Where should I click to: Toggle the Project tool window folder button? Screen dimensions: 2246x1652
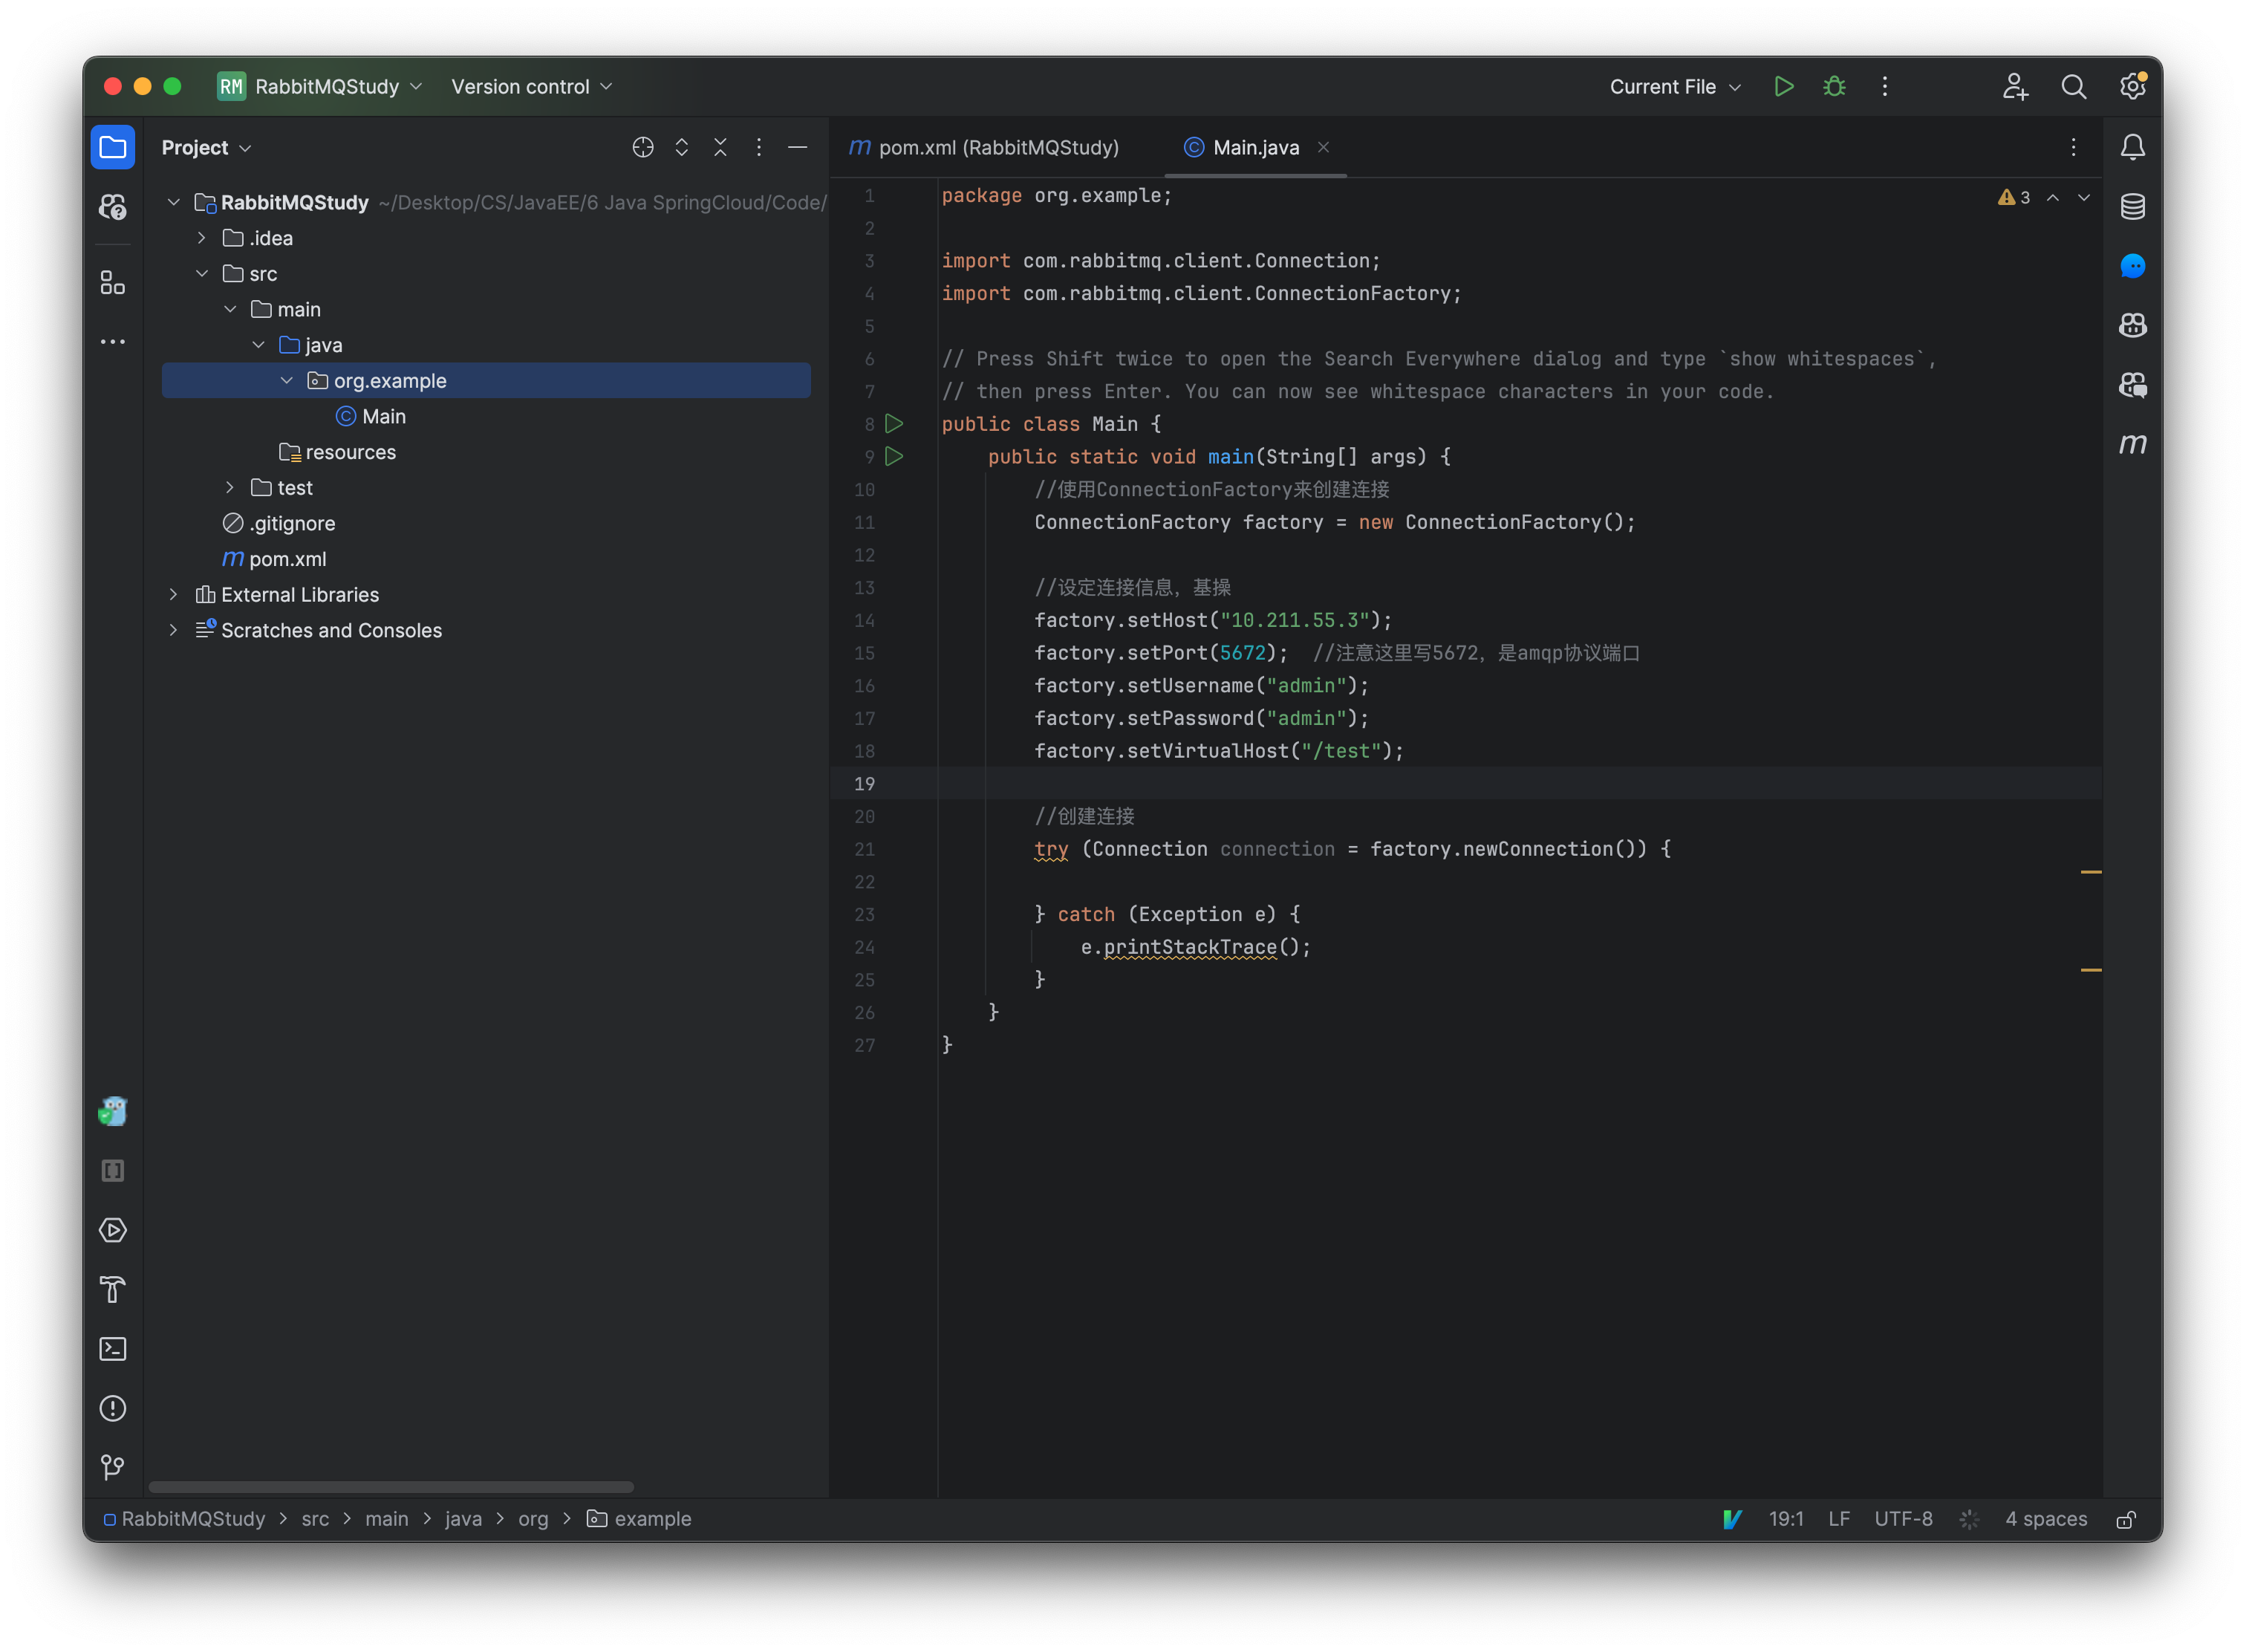[113, 148]
